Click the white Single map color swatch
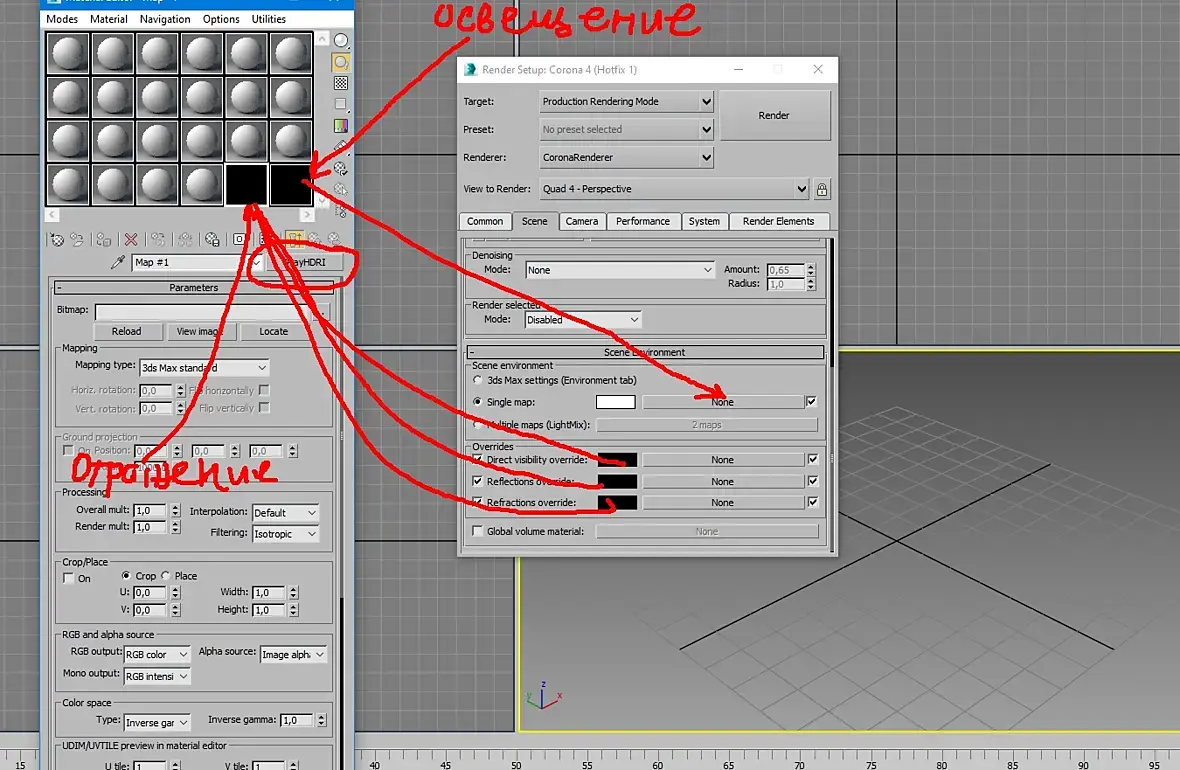This screenshot has height=770, width=1180. (616, 402)
